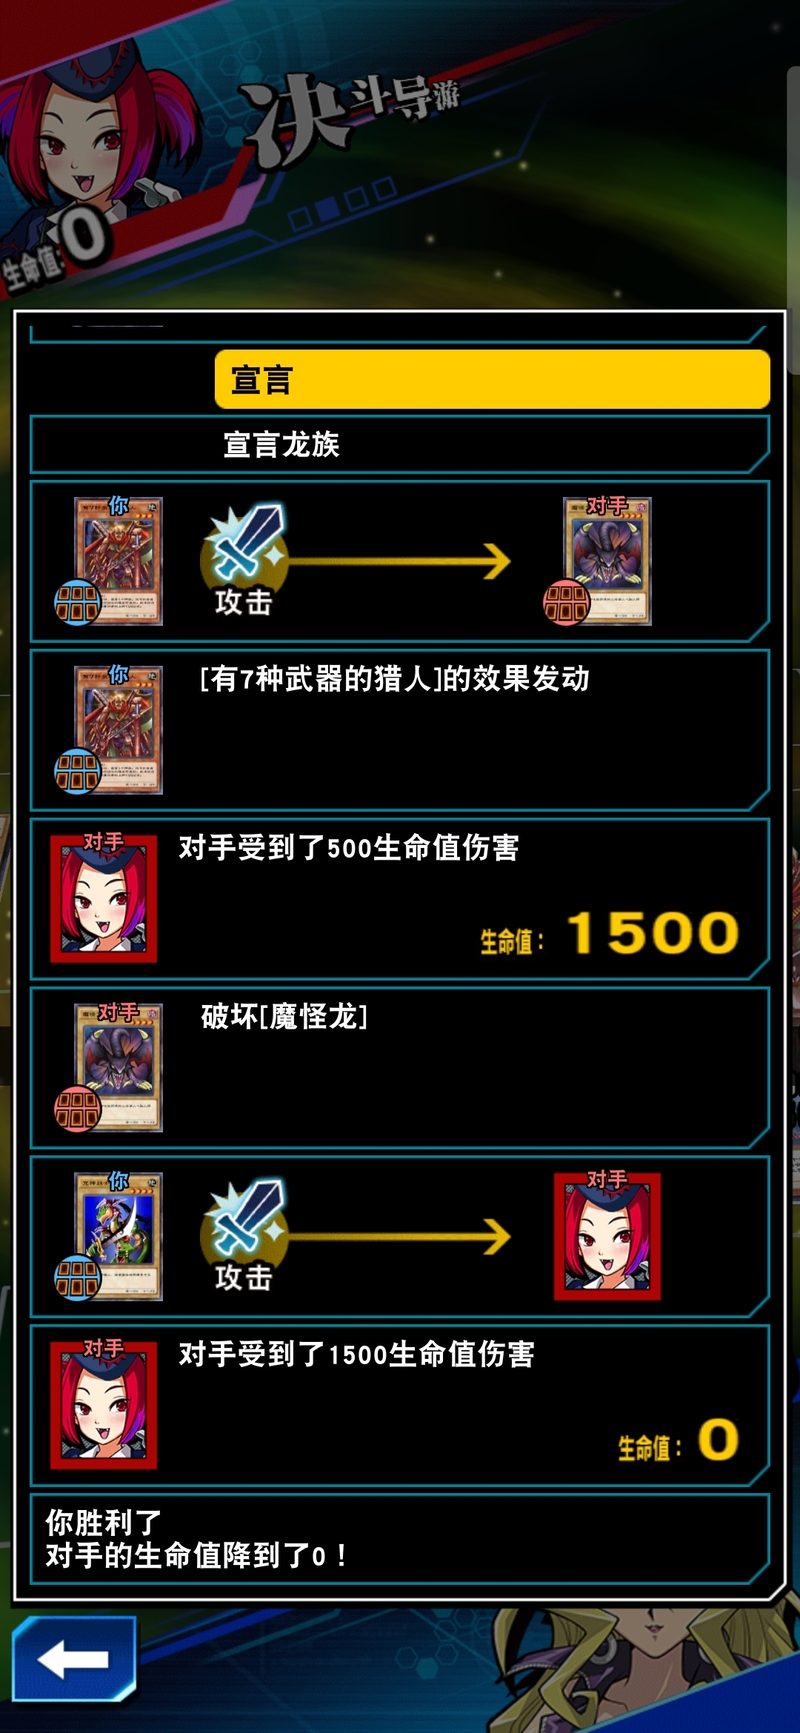Tap opponent portrait targeted by direct attack
Screen dimensions: 800x1733
(607, 1236)
